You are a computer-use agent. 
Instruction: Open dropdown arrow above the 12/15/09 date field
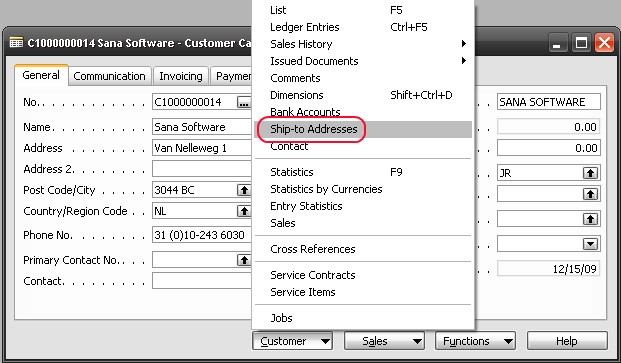pyautogui.click(x=590, y=244)
